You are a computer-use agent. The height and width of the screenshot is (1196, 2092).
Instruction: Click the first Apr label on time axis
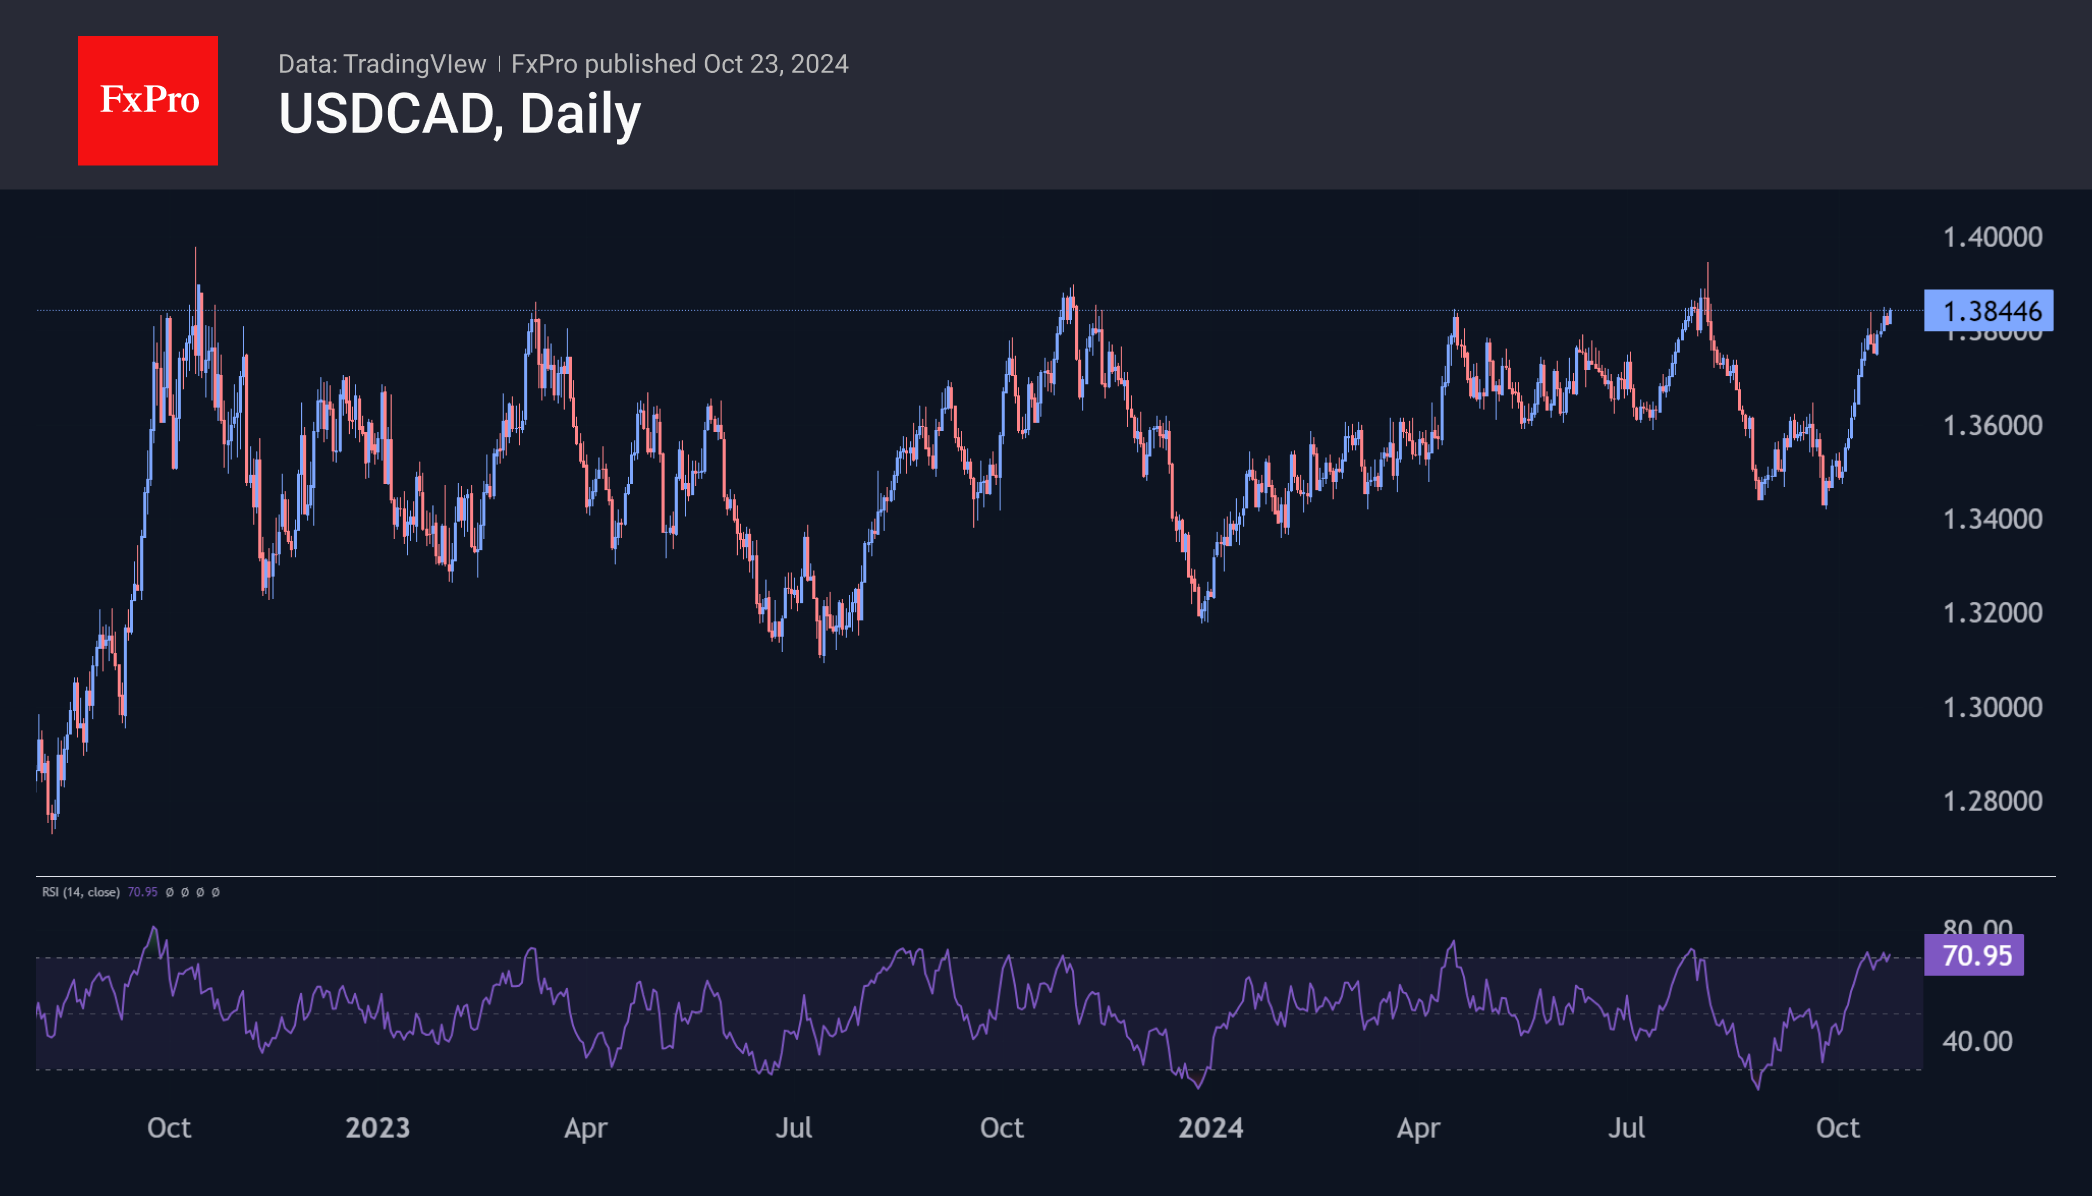pyautogui.click(x=585, y=1128)
